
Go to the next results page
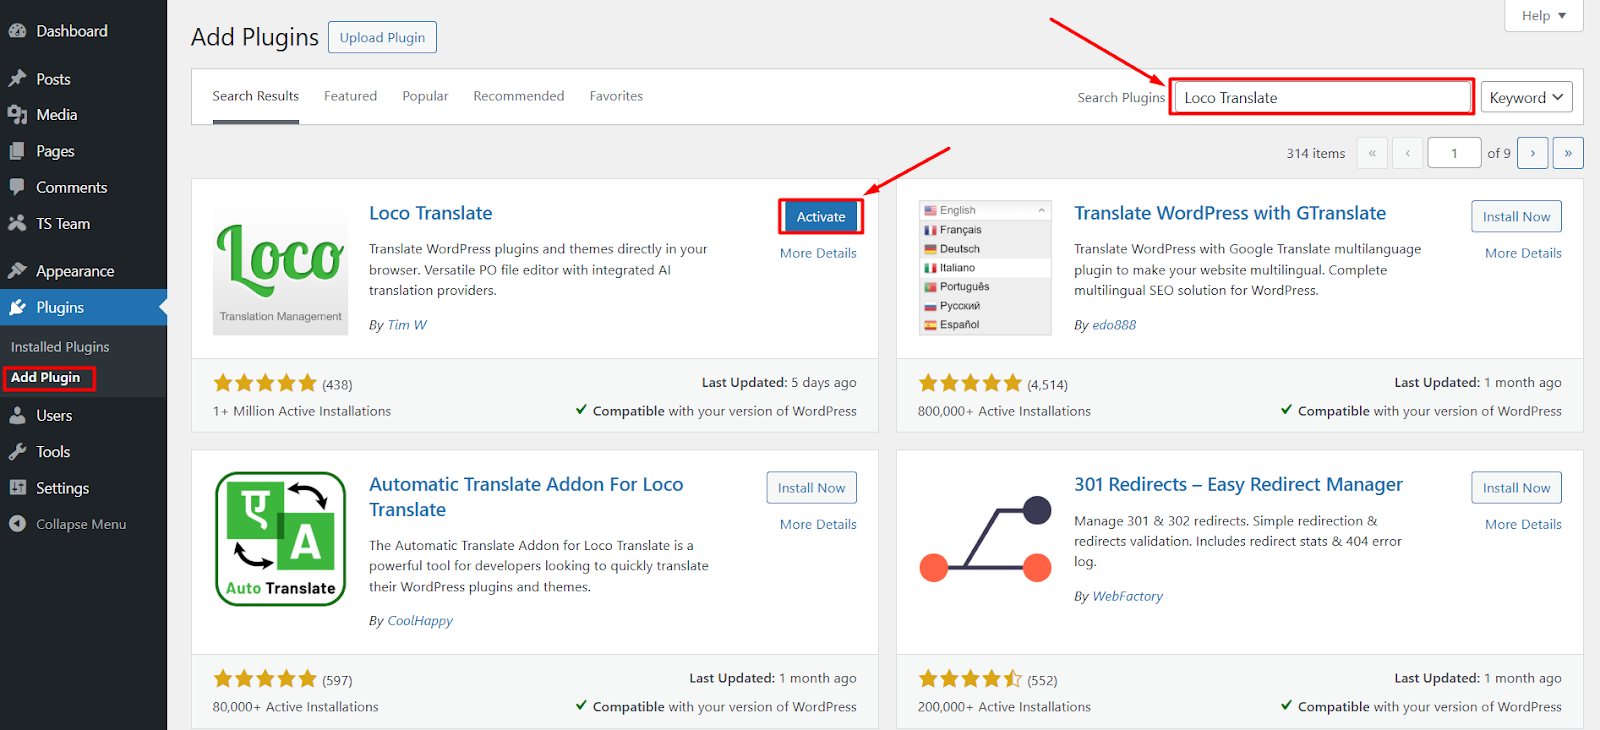coord(1532,153)
